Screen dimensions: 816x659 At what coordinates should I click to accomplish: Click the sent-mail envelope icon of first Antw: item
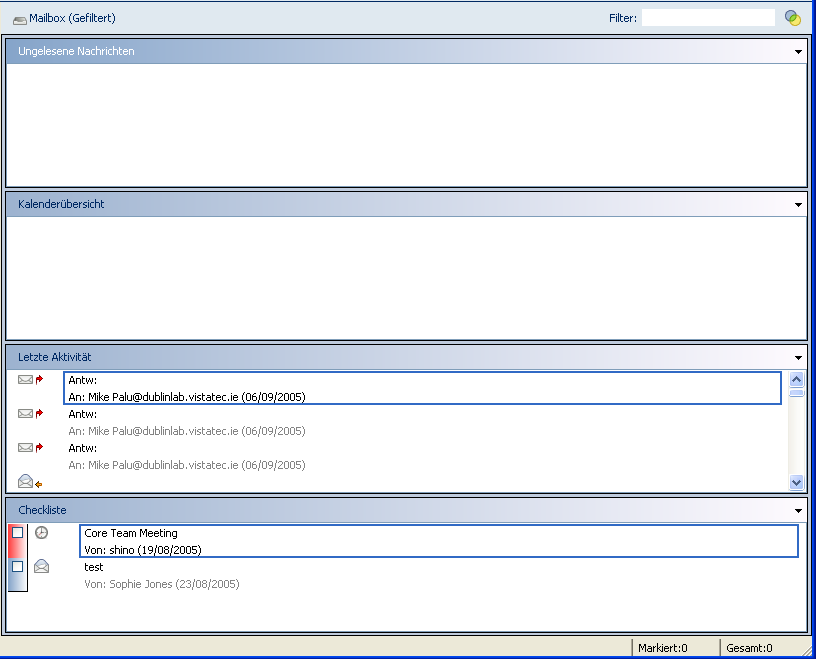[26, 379]
